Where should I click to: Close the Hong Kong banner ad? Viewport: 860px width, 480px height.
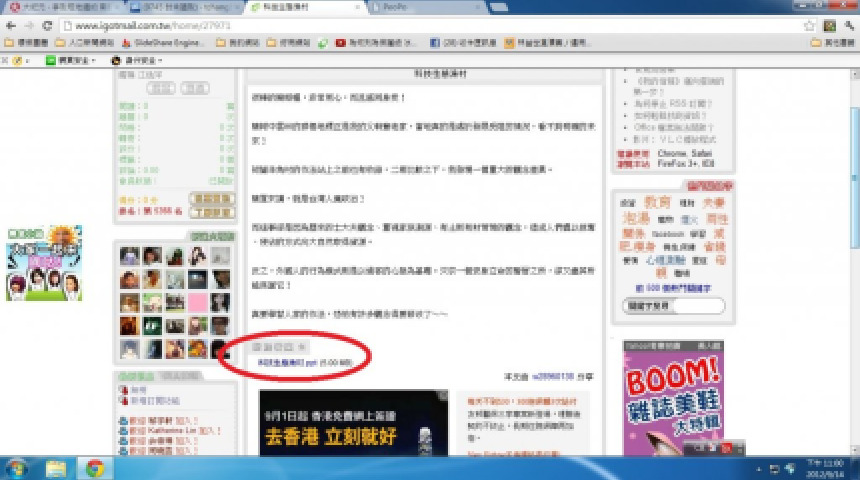coord(443,396)
